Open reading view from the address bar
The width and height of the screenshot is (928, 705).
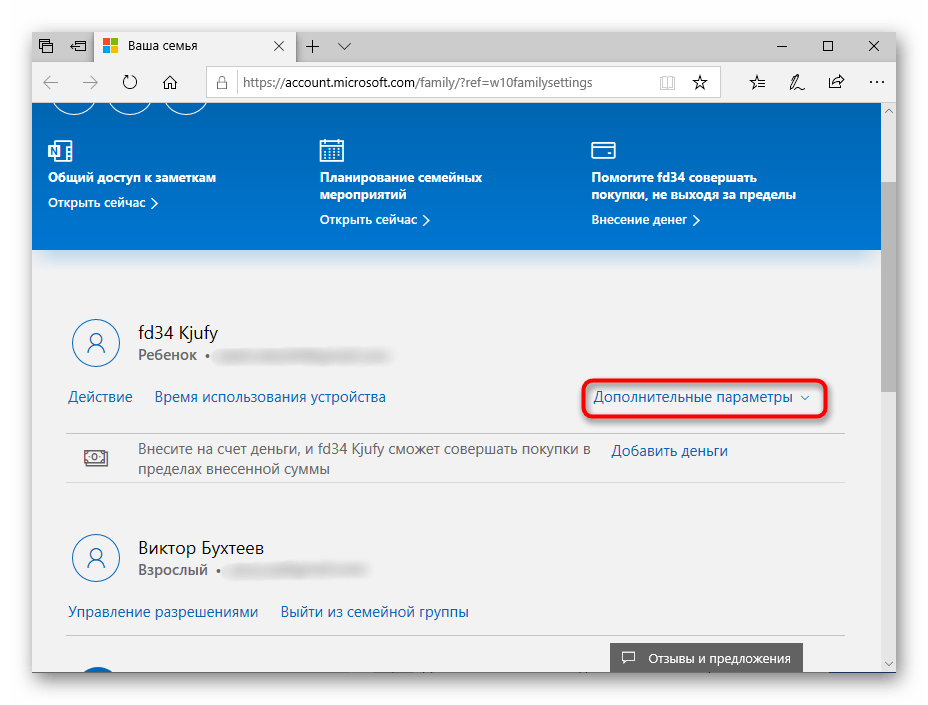click(667, 82)
